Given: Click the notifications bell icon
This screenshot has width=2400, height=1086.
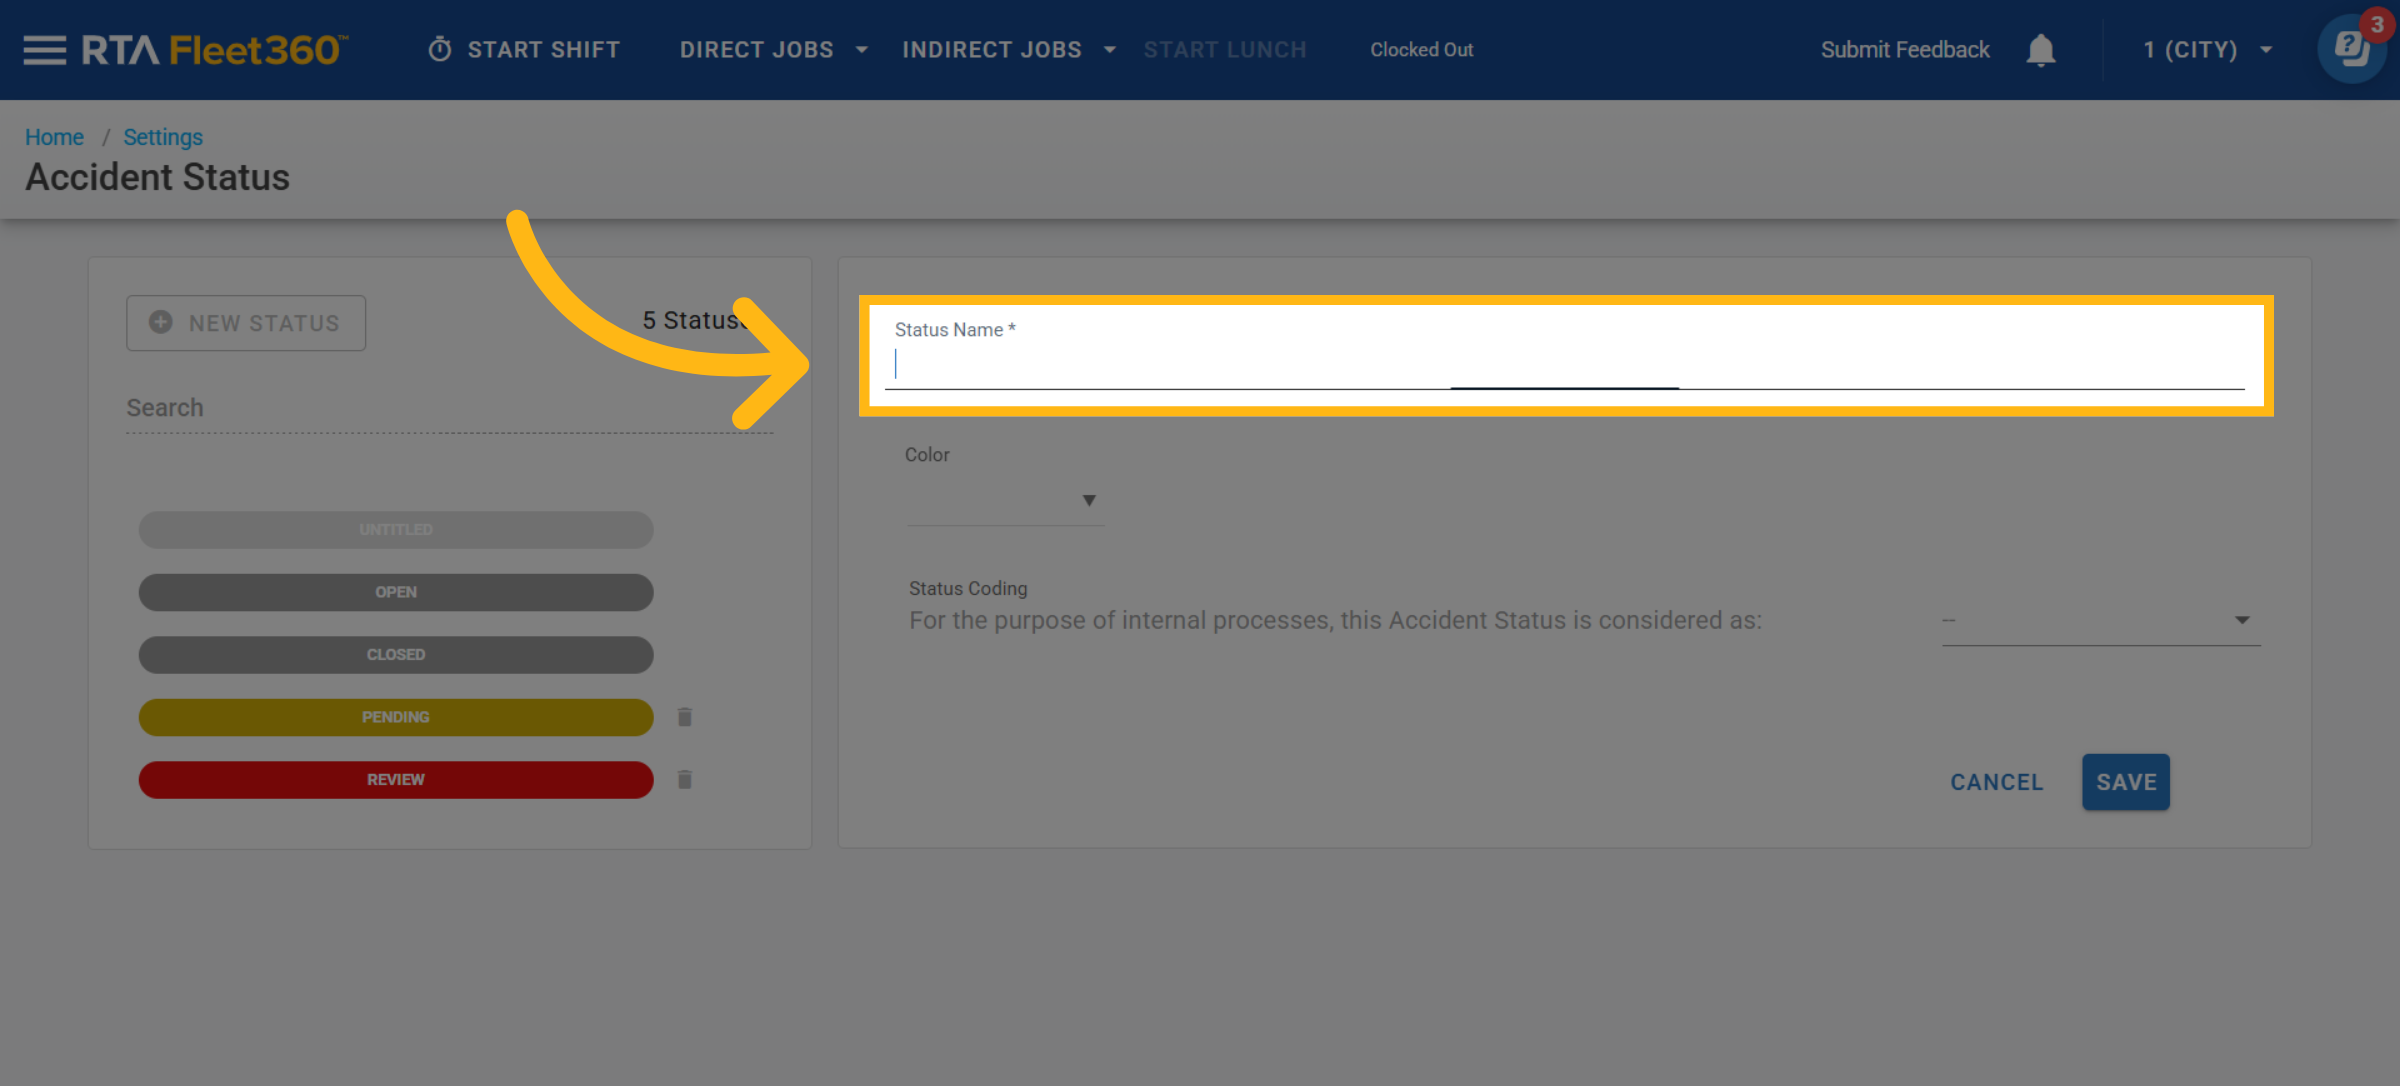Looking at the screenshot, I should [x=2040, y=50].
